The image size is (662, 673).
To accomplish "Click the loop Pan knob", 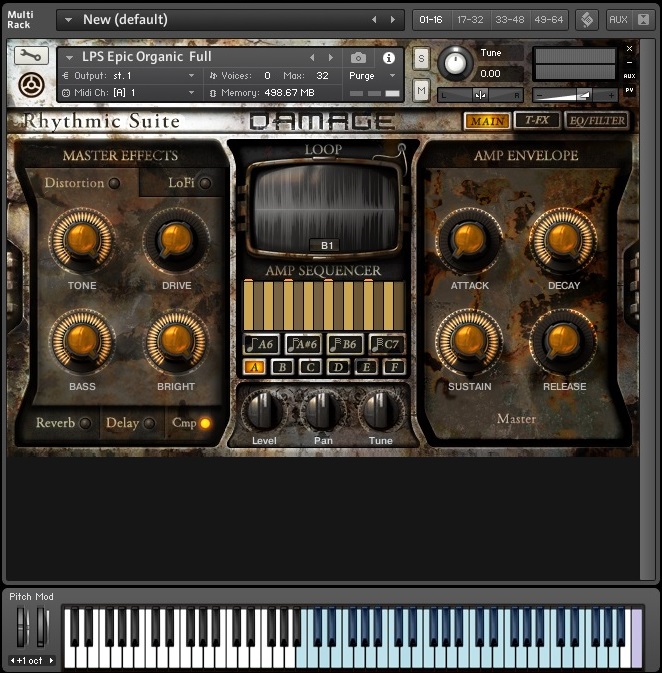I will pos(323,411).
